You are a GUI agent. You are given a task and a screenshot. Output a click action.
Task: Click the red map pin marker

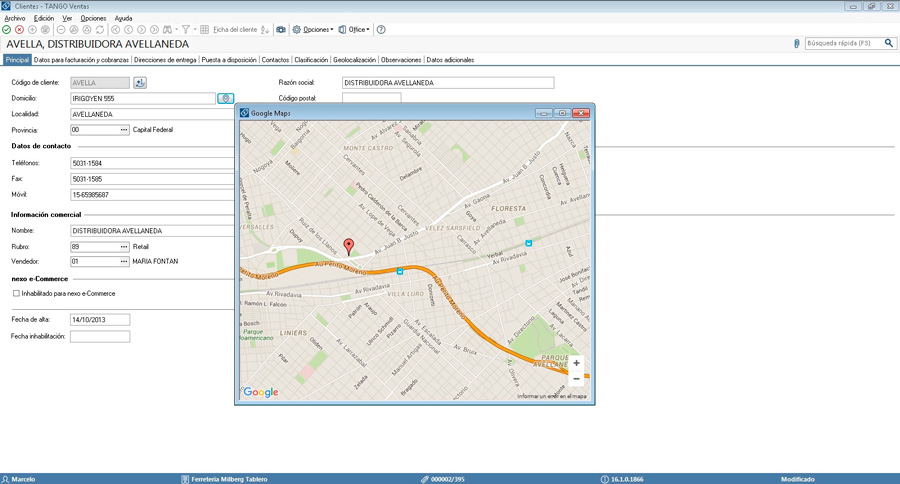[x=348, y=246]
